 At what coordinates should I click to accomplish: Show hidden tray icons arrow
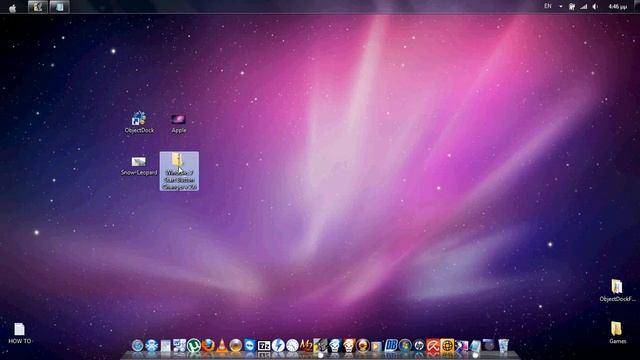tap(560, 6)
